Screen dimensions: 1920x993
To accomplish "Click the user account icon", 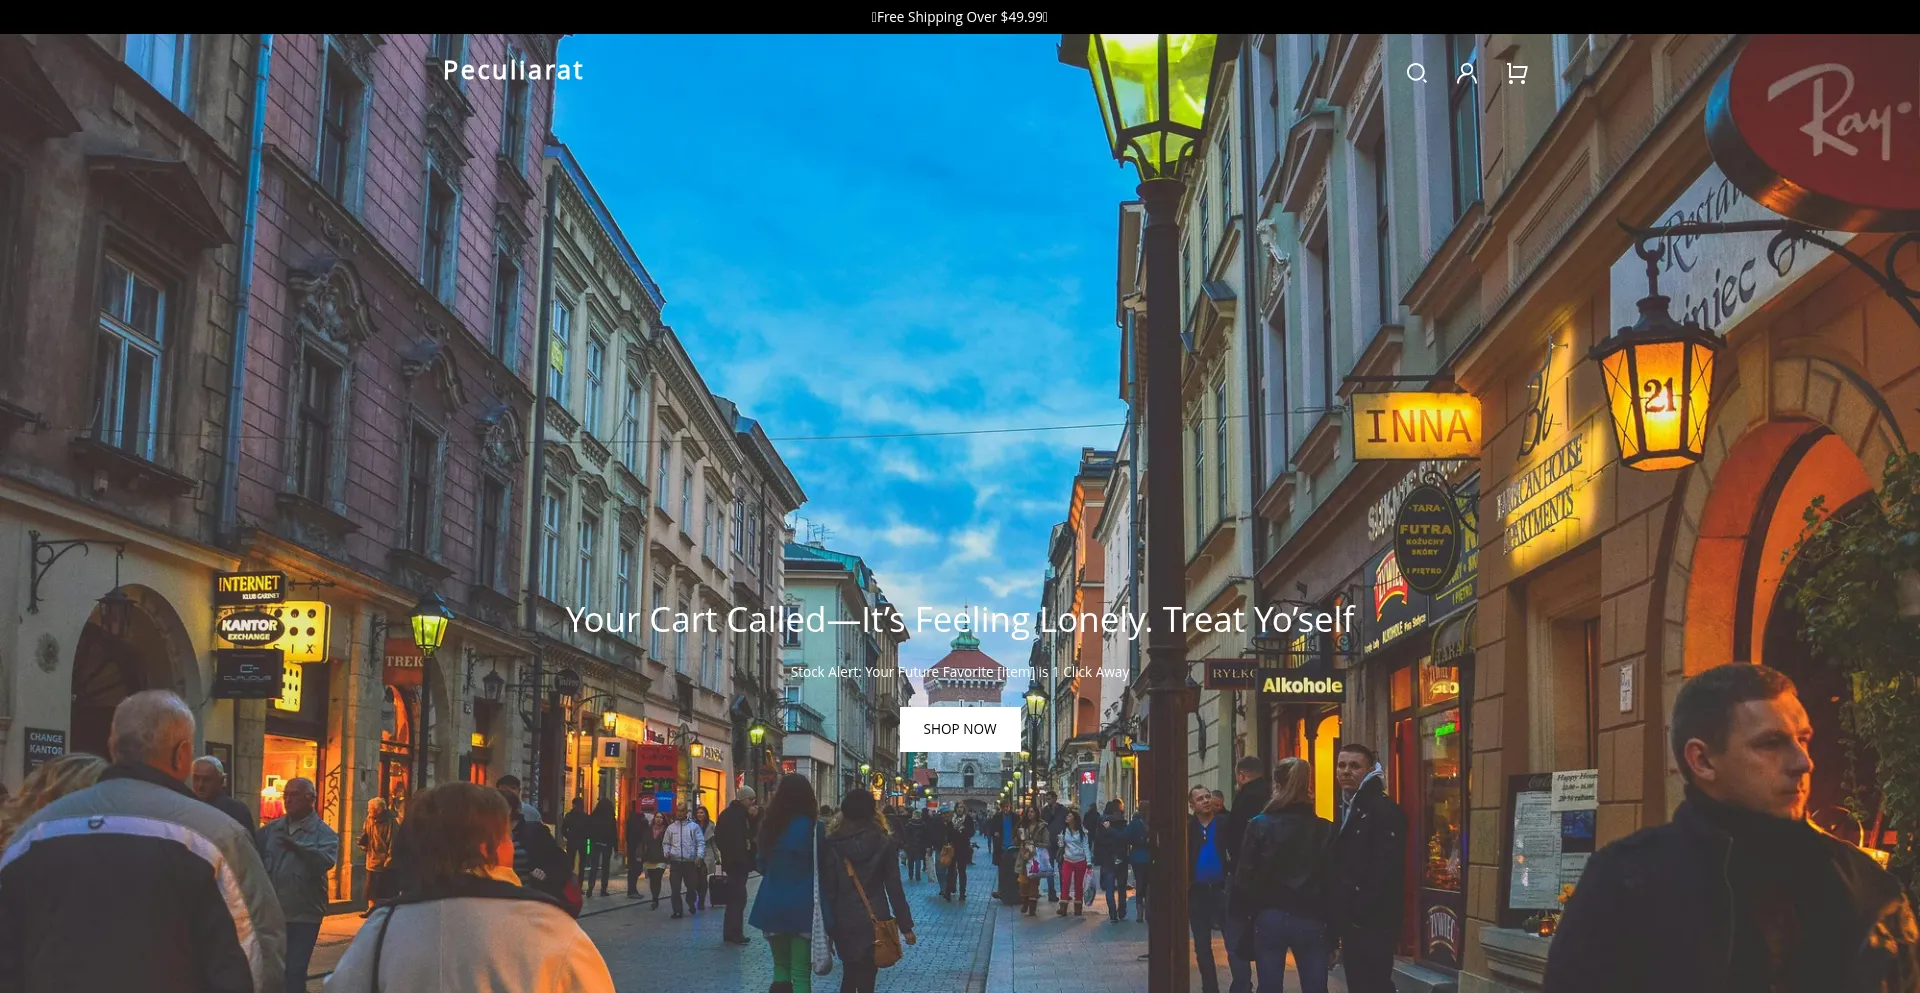I will (1466, 73).
